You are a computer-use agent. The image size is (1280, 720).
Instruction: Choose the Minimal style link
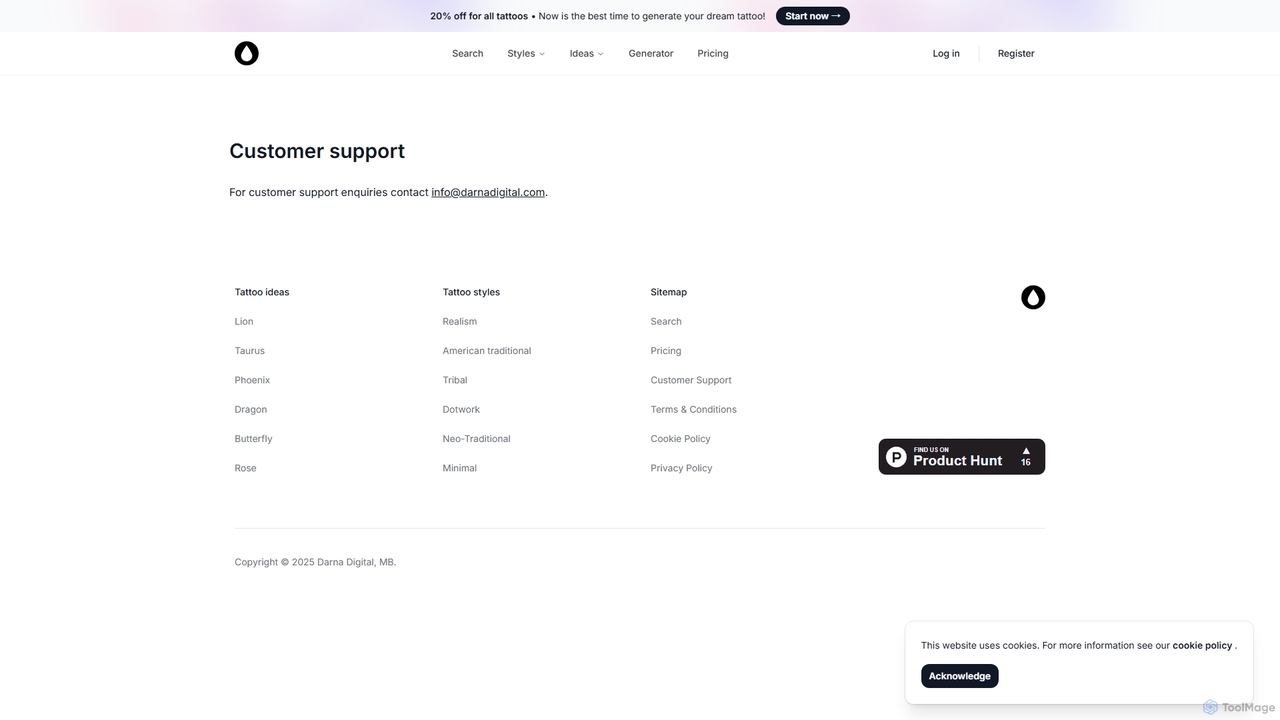click(460, 468)
